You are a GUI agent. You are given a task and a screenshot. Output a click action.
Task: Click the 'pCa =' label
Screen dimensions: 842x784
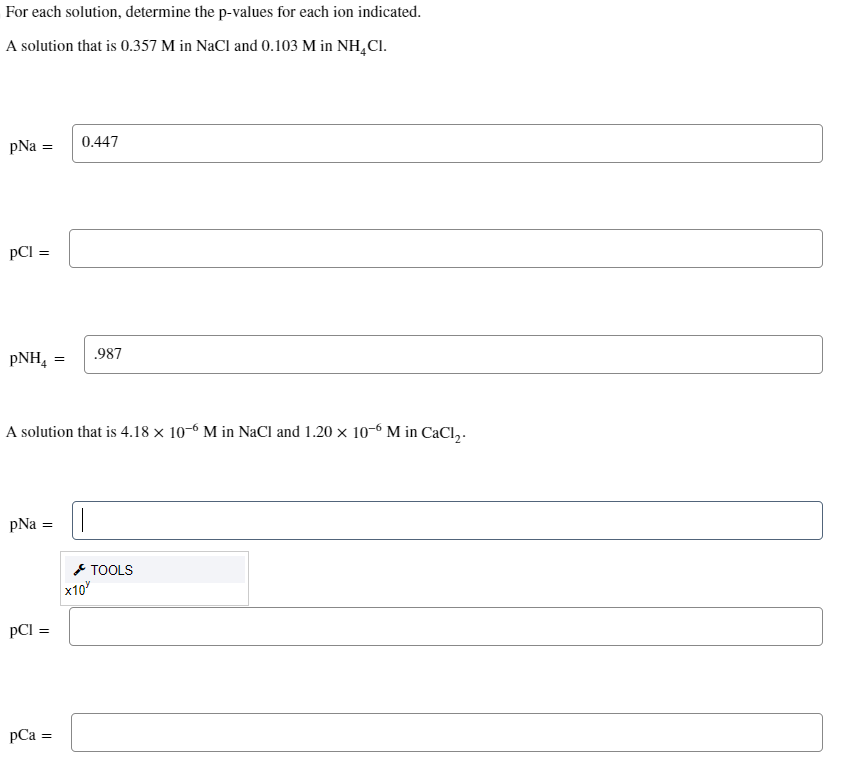click(x=30, y=736)
